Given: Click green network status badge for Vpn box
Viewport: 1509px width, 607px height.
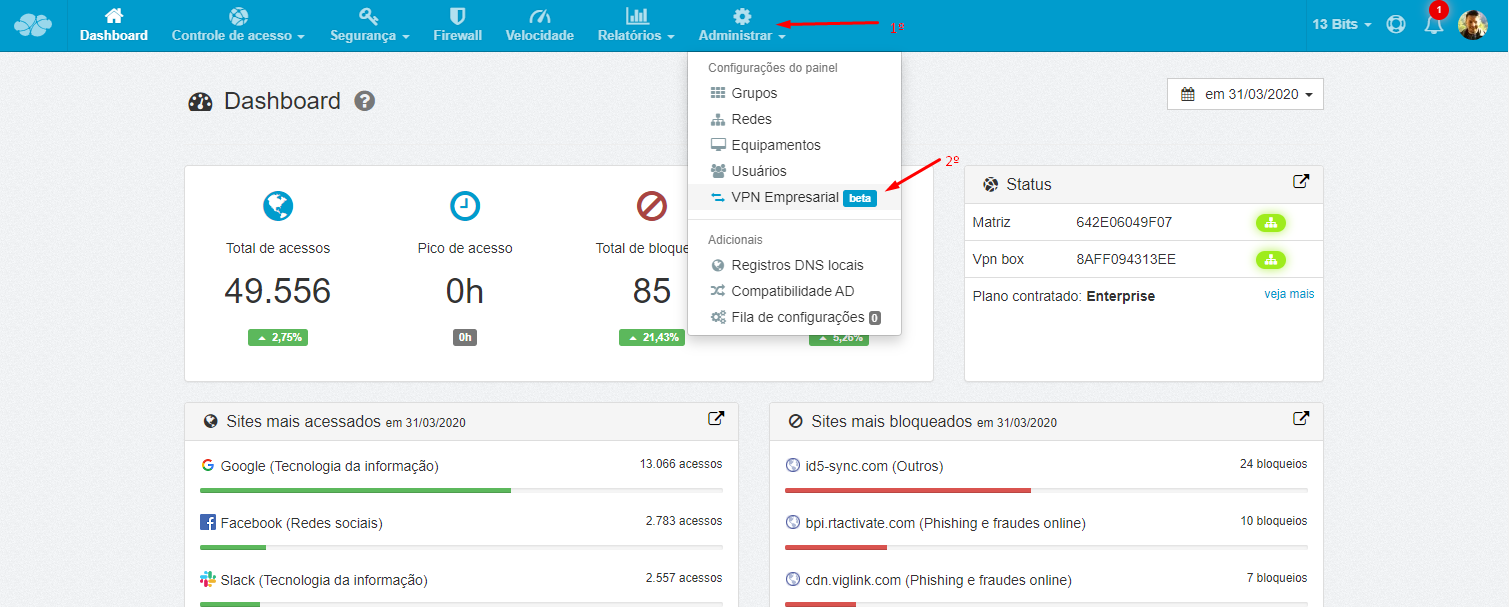Looking at the screenshot, I should [1271, 259].
